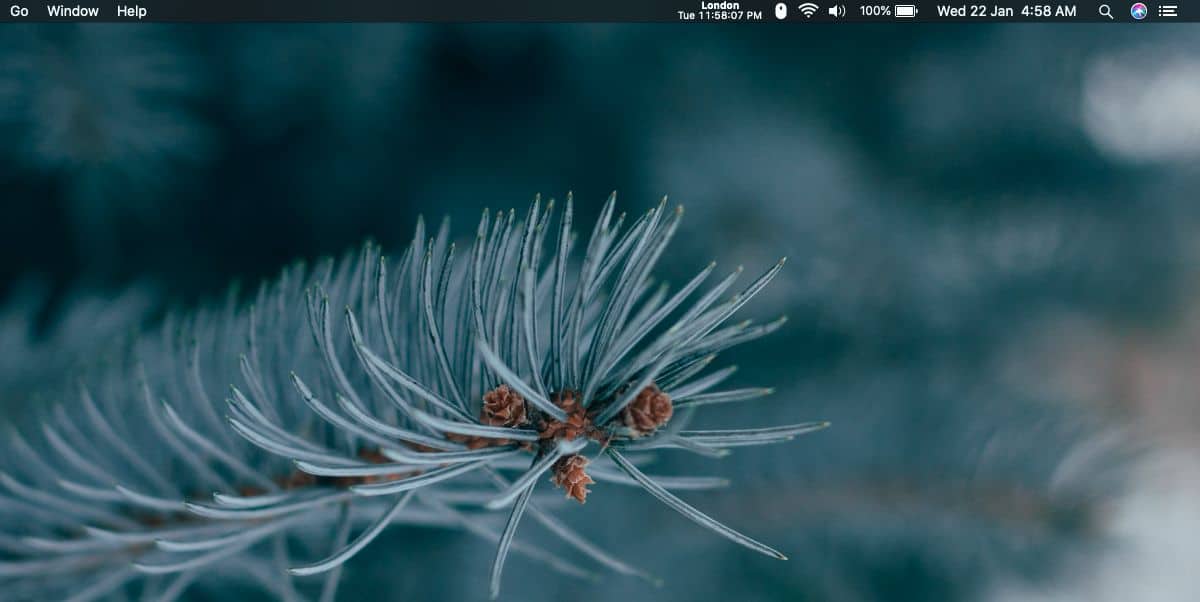Open Spotlight search
This screenshot has width=1200, height=602.
point(1105,11)
